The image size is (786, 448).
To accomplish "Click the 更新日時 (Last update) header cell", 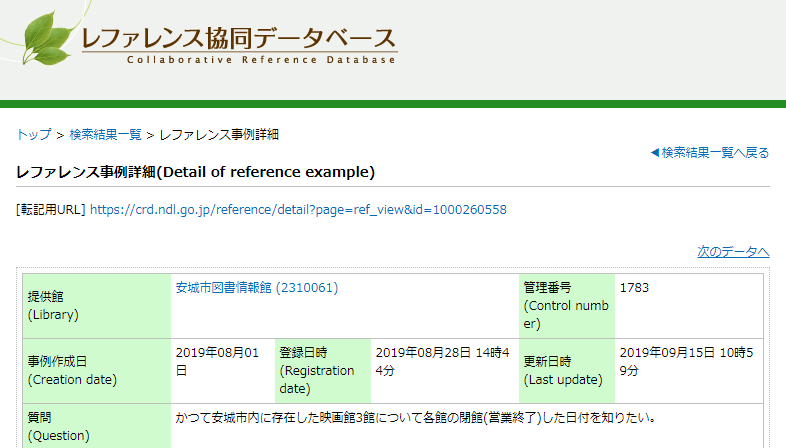I will tap(567, 371).
